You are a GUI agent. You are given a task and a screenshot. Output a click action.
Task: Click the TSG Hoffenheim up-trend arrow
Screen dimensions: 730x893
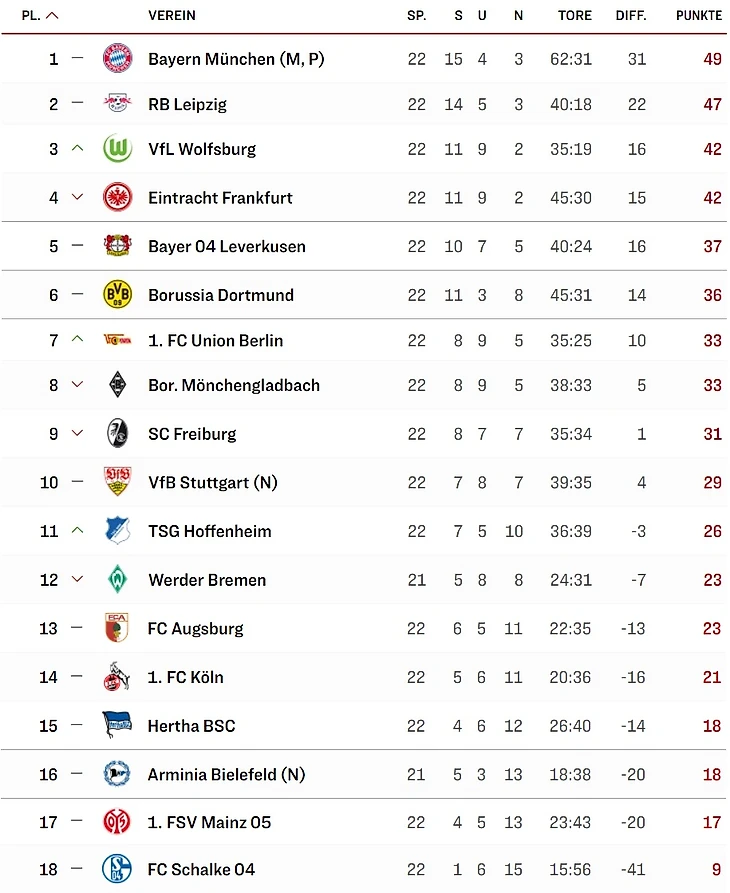click(78, 531)
